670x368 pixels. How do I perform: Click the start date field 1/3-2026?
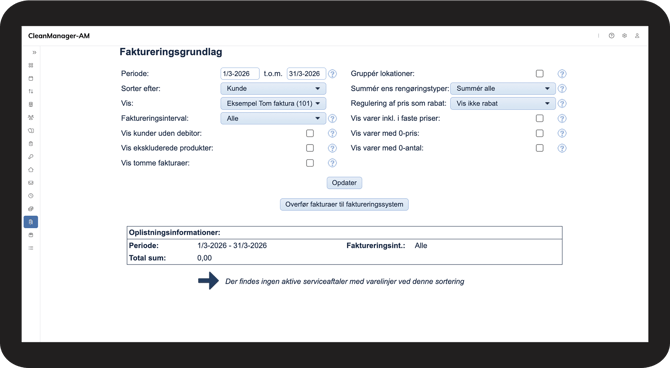[240, 74]
